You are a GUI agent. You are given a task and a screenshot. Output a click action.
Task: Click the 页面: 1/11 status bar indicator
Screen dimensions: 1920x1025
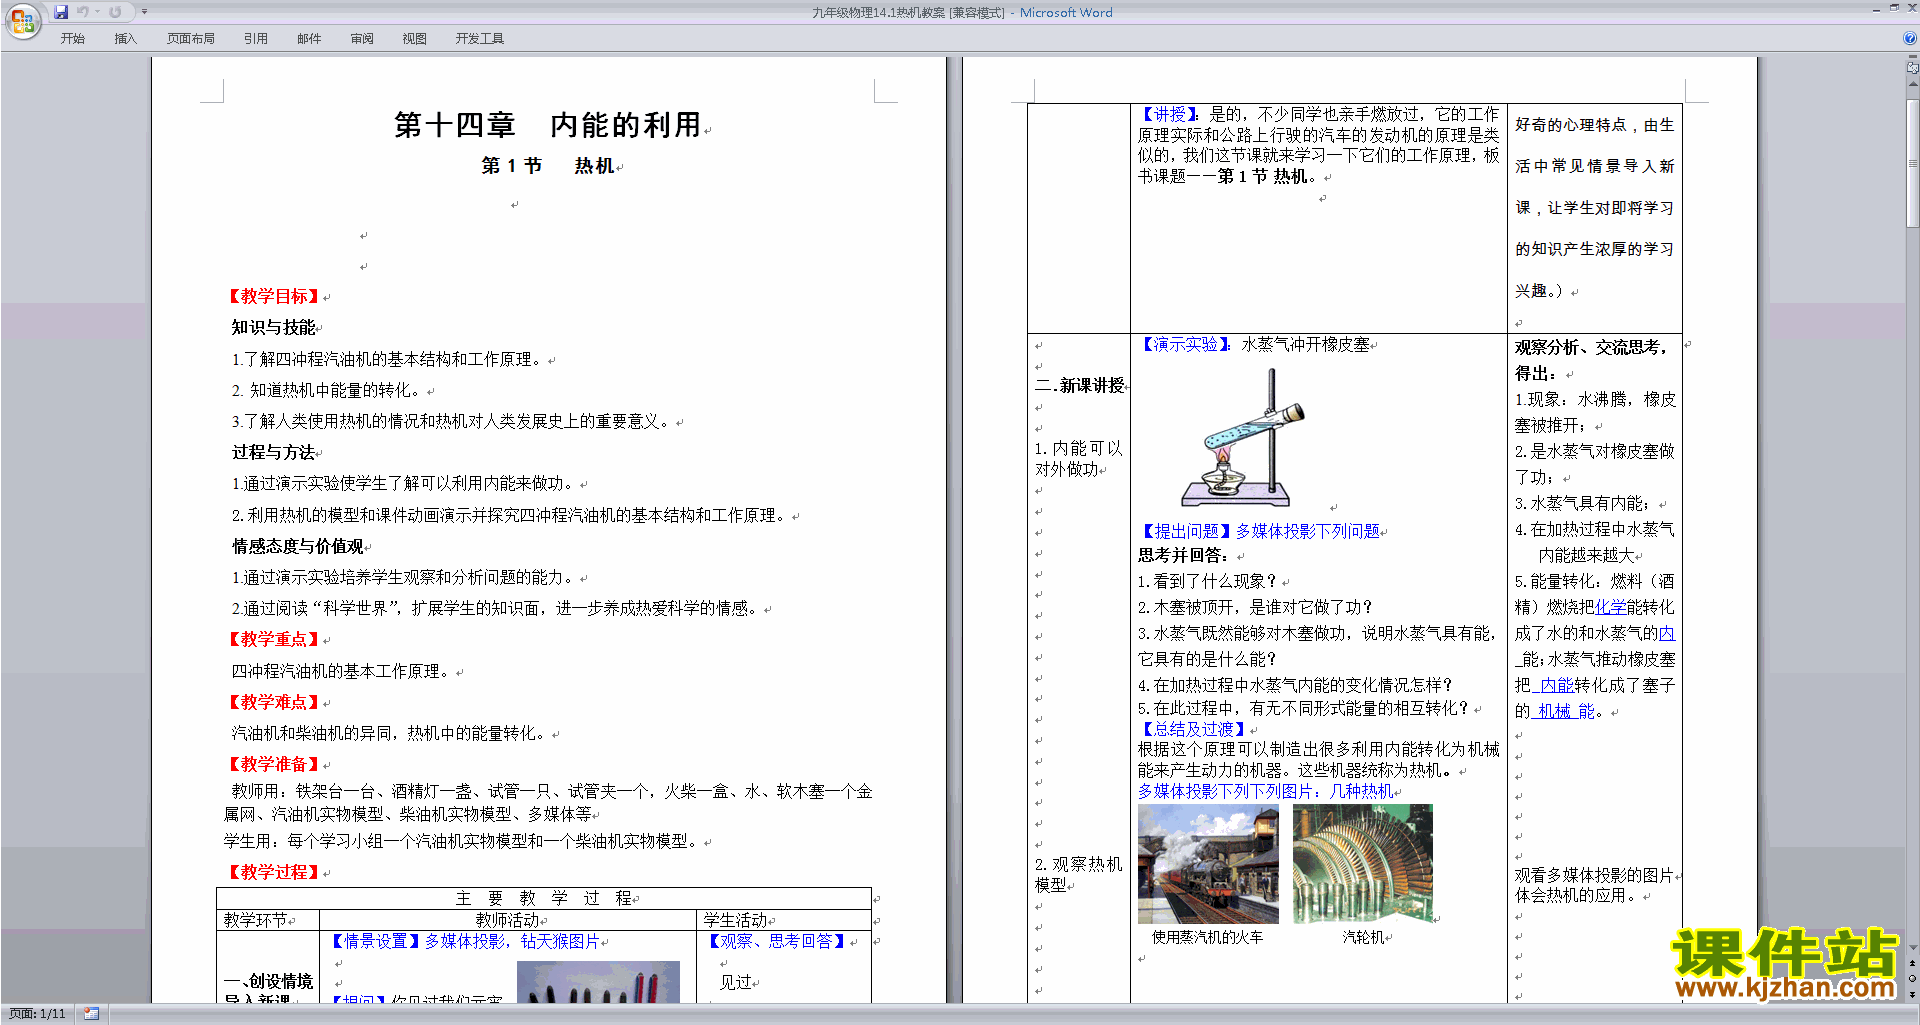tap(37, 1014)
